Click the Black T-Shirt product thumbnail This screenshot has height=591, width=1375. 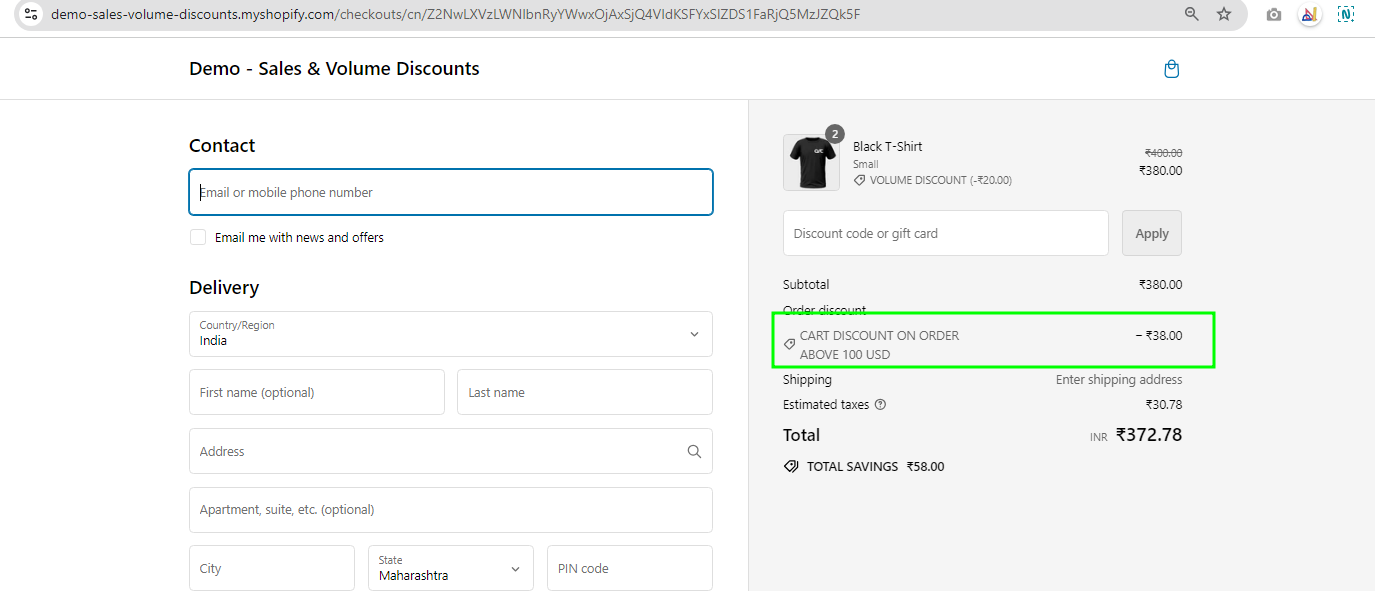(x=811, y=163)
